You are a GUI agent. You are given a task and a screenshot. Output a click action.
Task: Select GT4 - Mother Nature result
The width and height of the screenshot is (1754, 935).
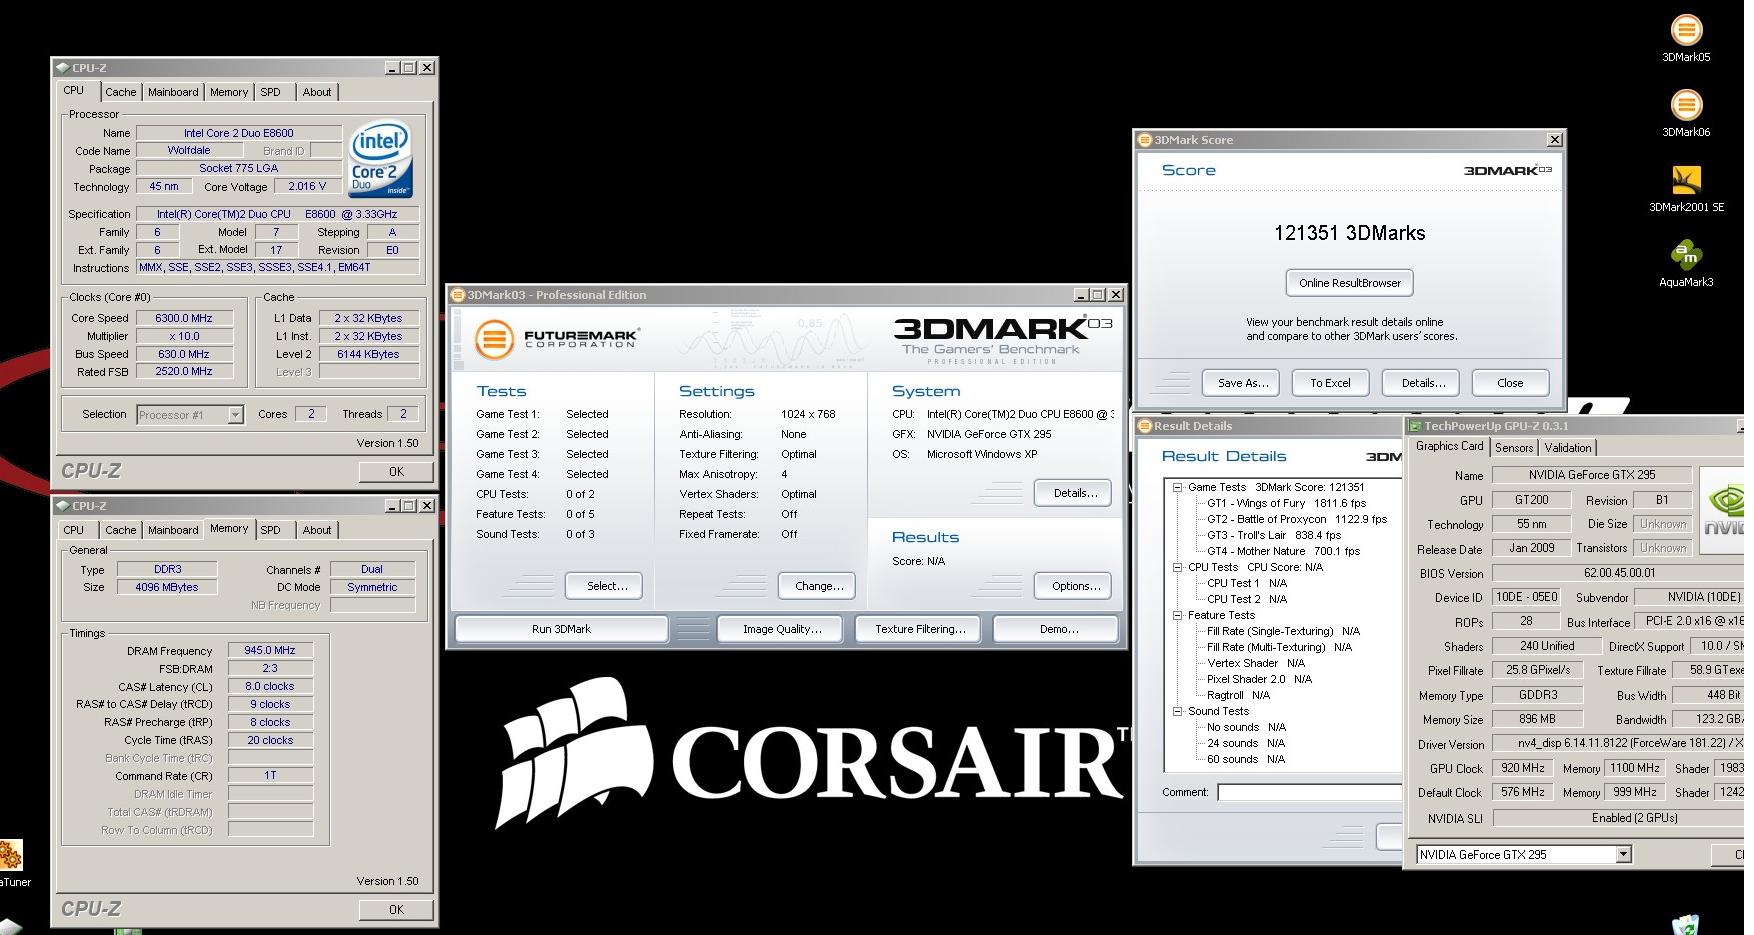coord(1283,551)
